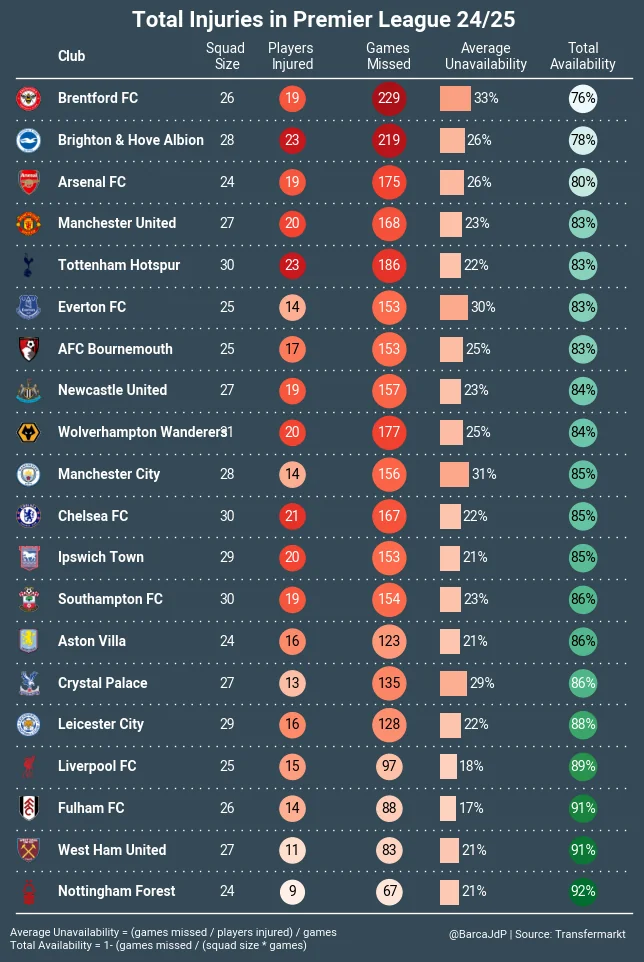
Task: Select the Total Availability column header
Action: [x=583, y=56]
